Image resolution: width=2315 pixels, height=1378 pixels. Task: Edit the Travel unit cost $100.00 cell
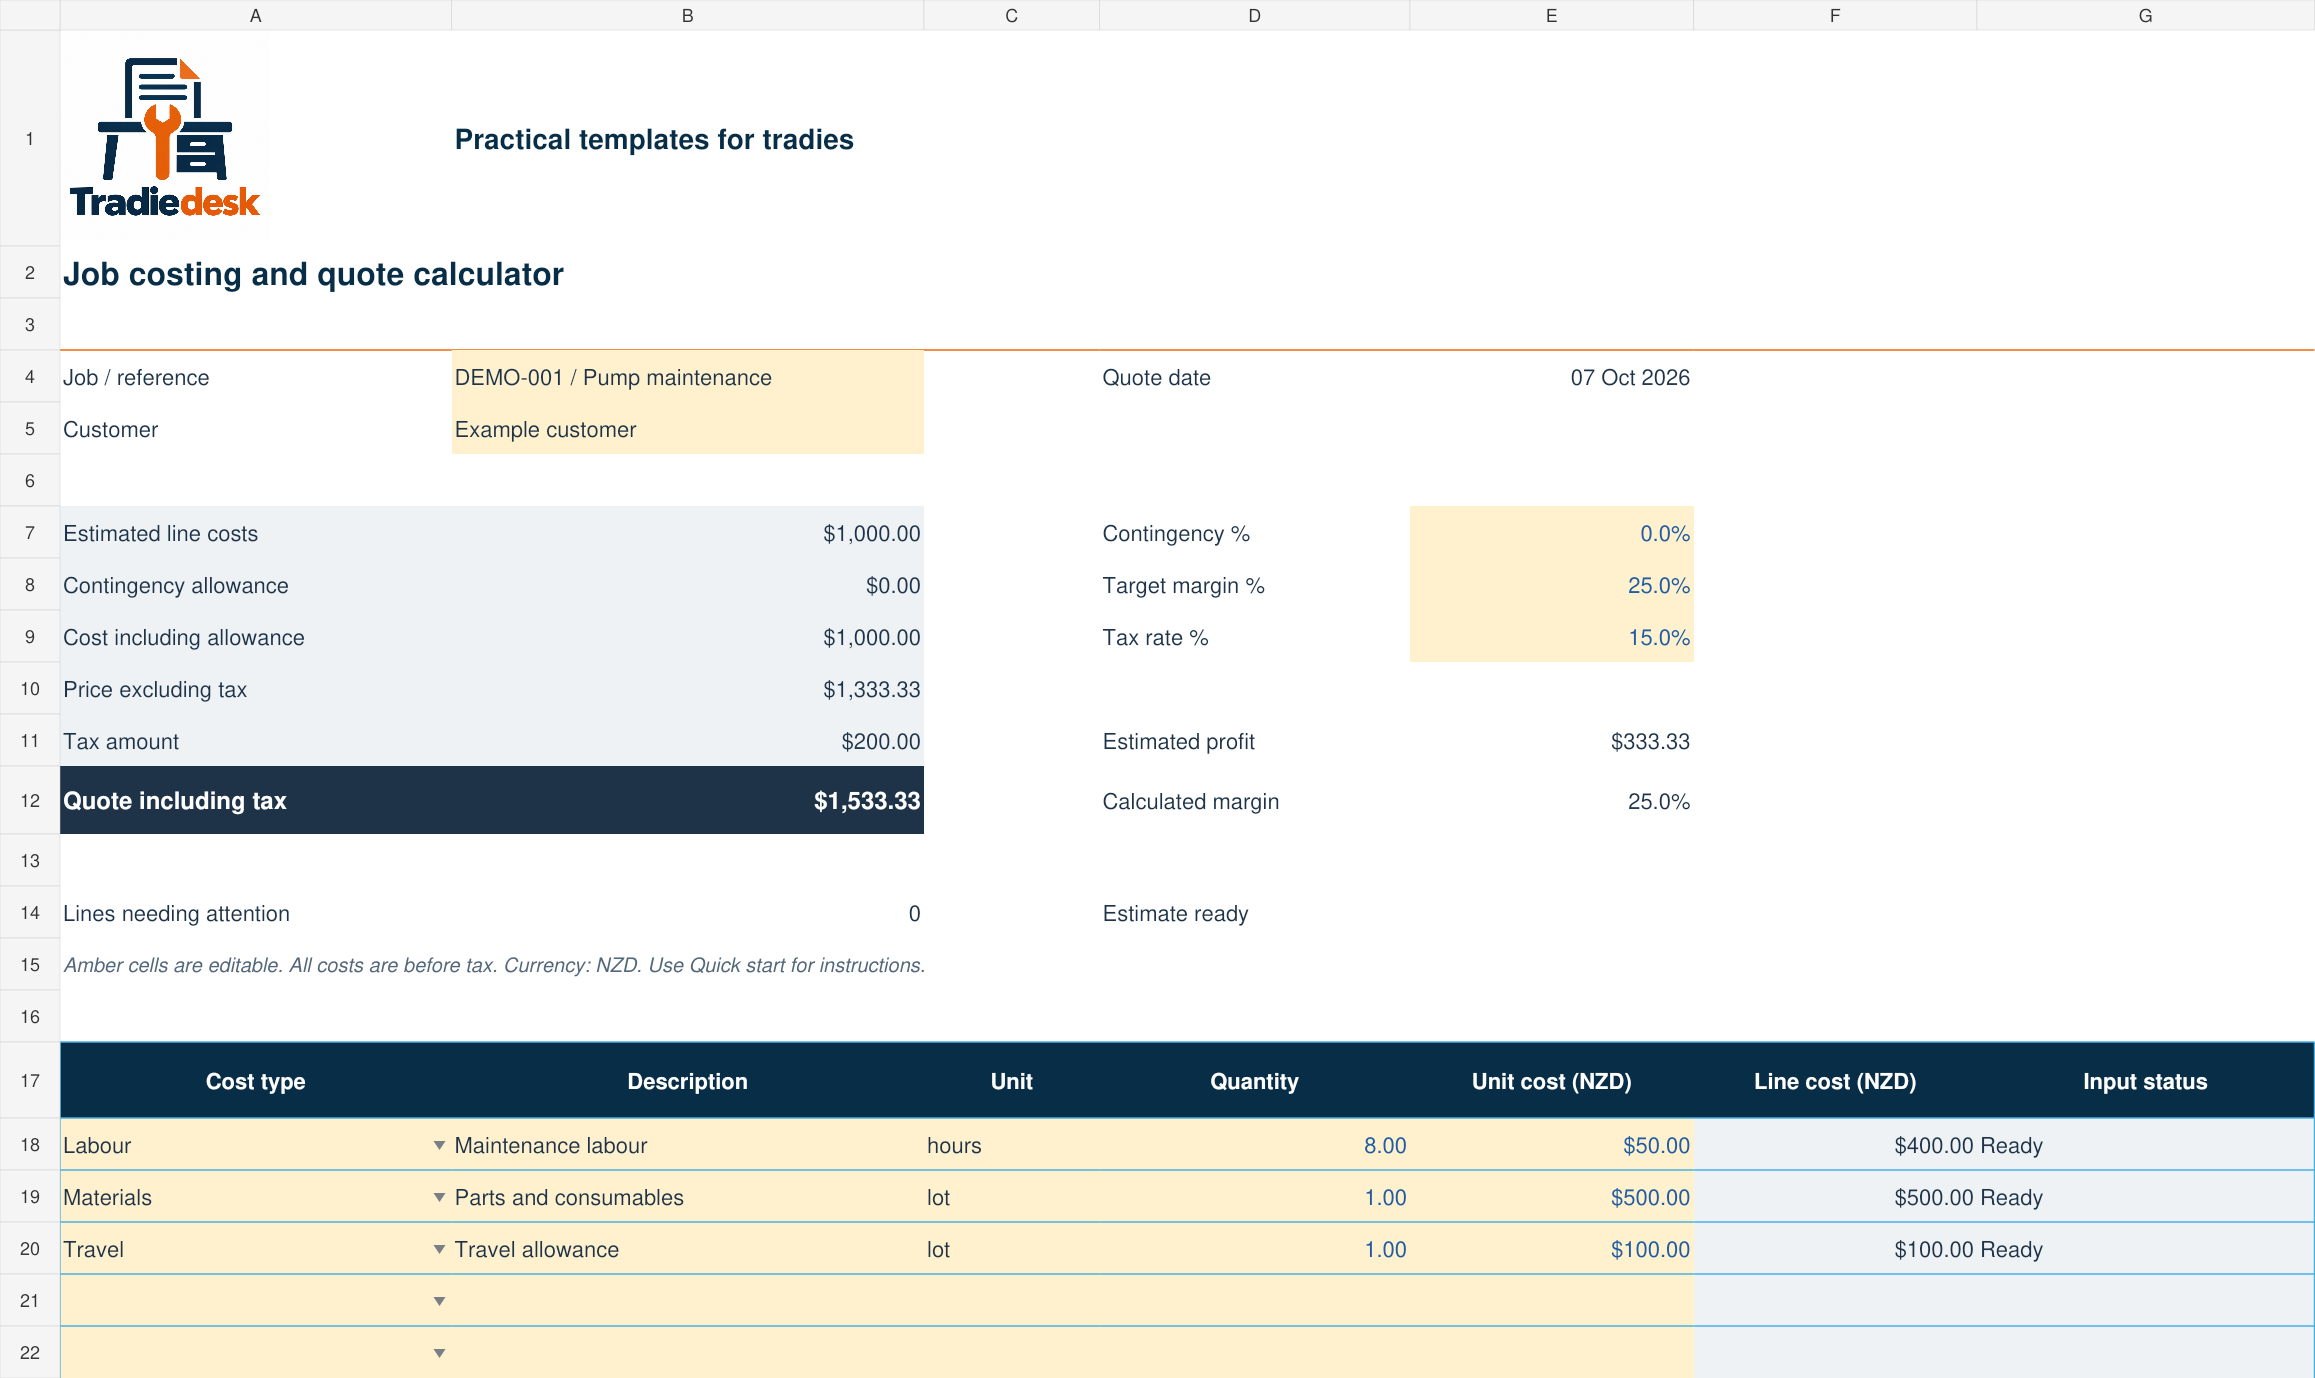click(x=1551, y=1249)
